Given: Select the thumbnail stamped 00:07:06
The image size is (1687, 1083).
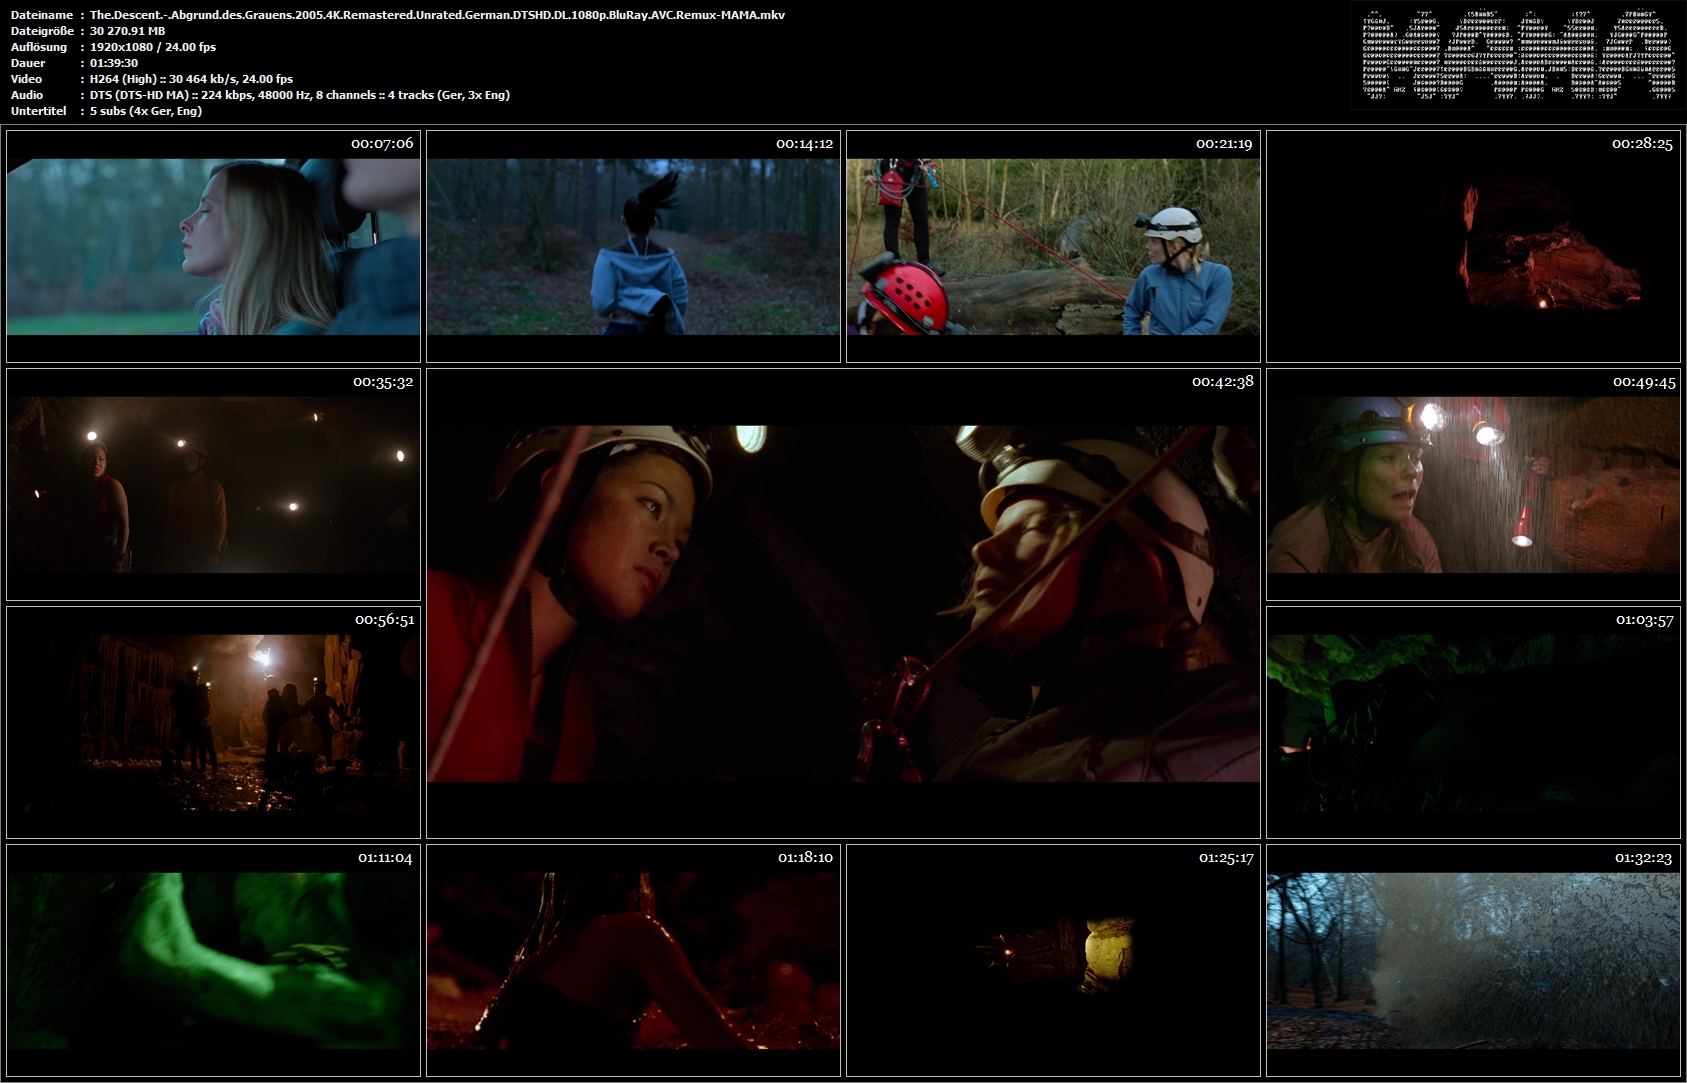Looking at the screenshot, I should [x=213, y=246].
